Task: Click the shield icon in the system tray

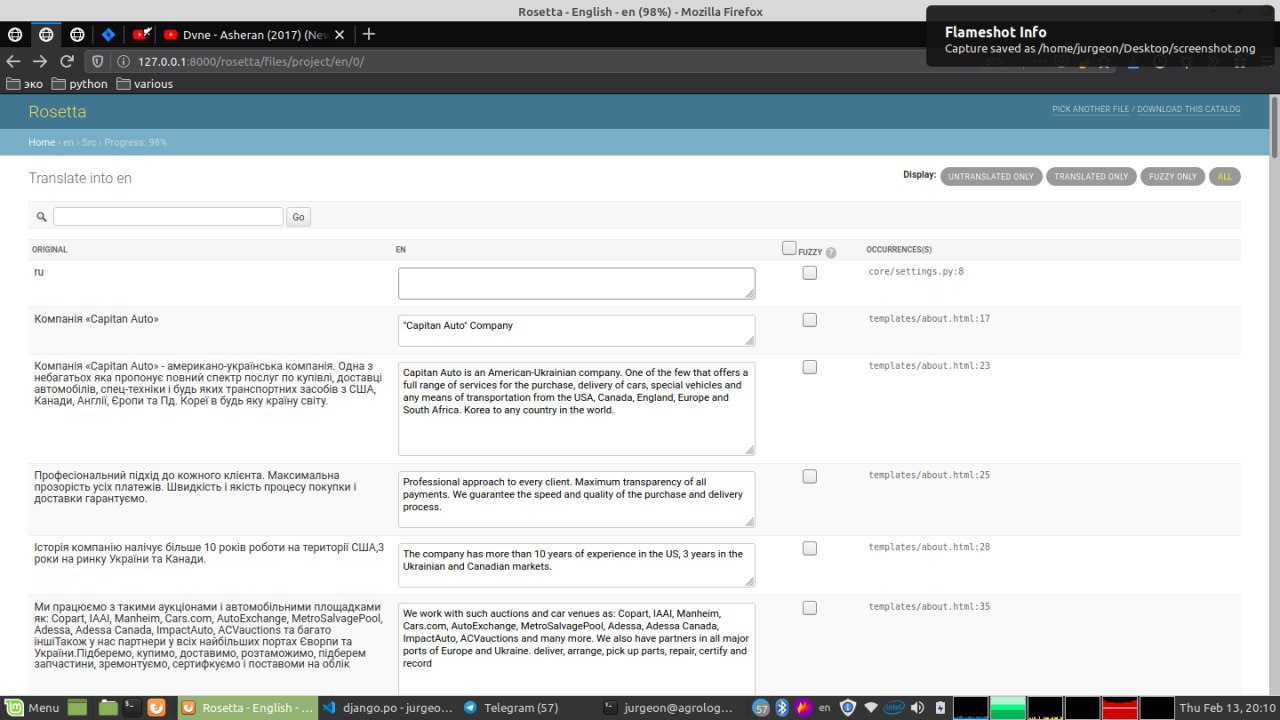Action: coord(849,708)
